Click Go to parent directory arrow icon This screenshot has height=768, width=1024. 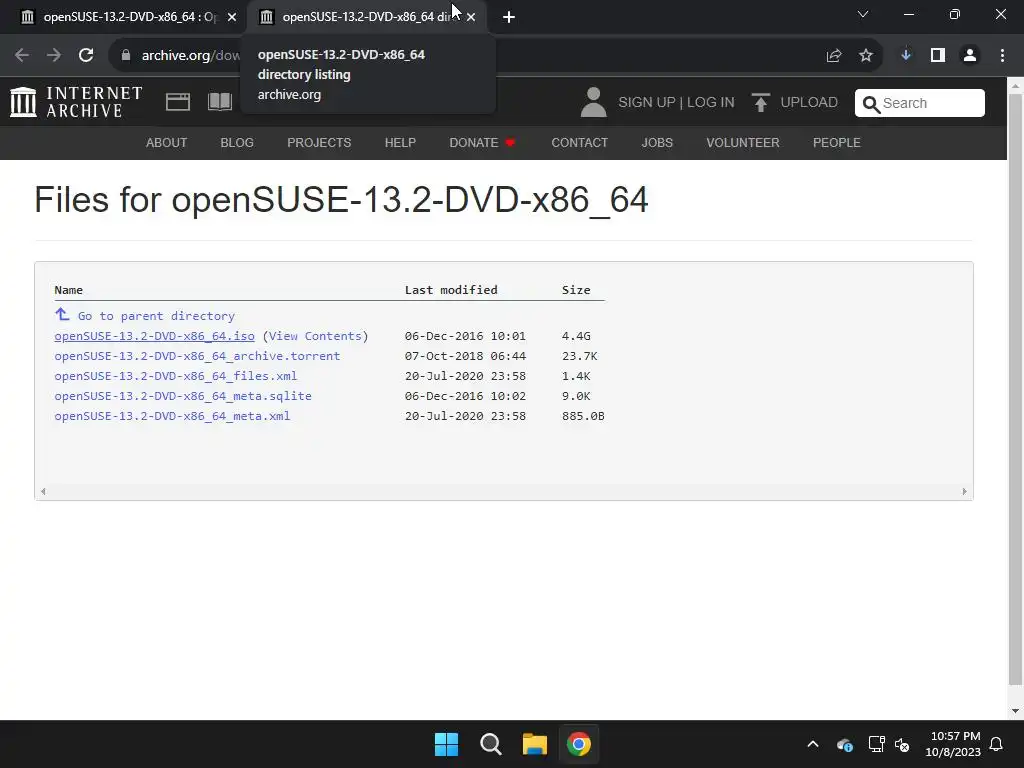coord(62,315)
